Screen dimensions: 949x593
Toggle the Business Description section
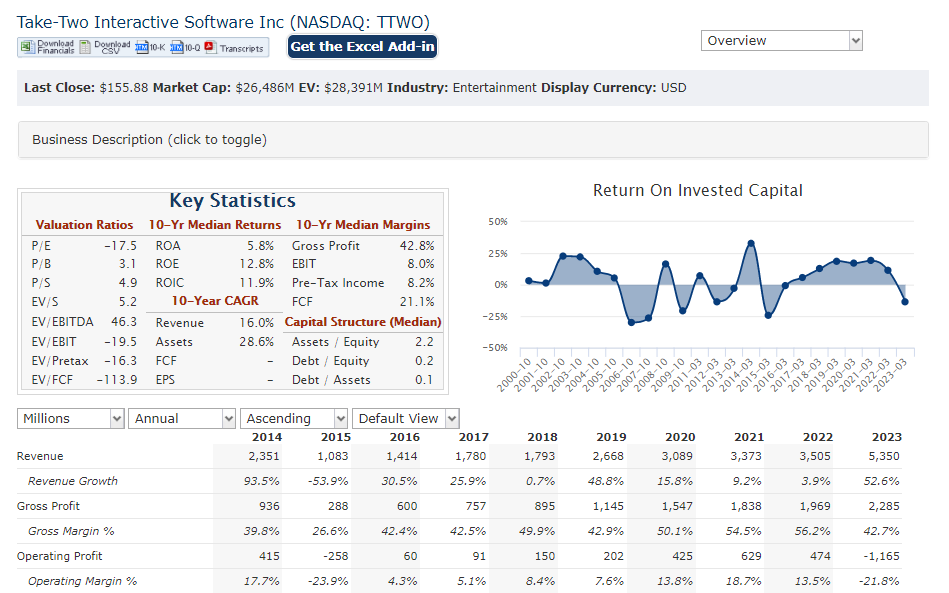(x=149, y=140)
